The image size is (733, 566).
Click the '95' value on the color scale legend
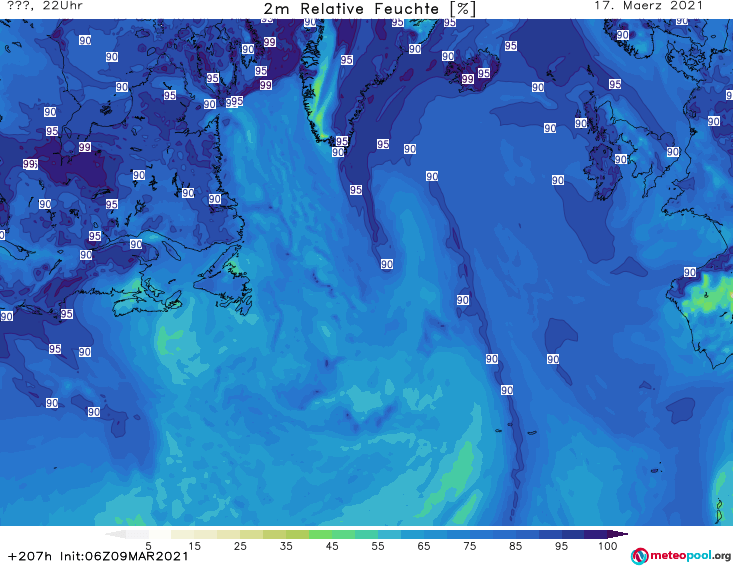(x=561, y=546)
